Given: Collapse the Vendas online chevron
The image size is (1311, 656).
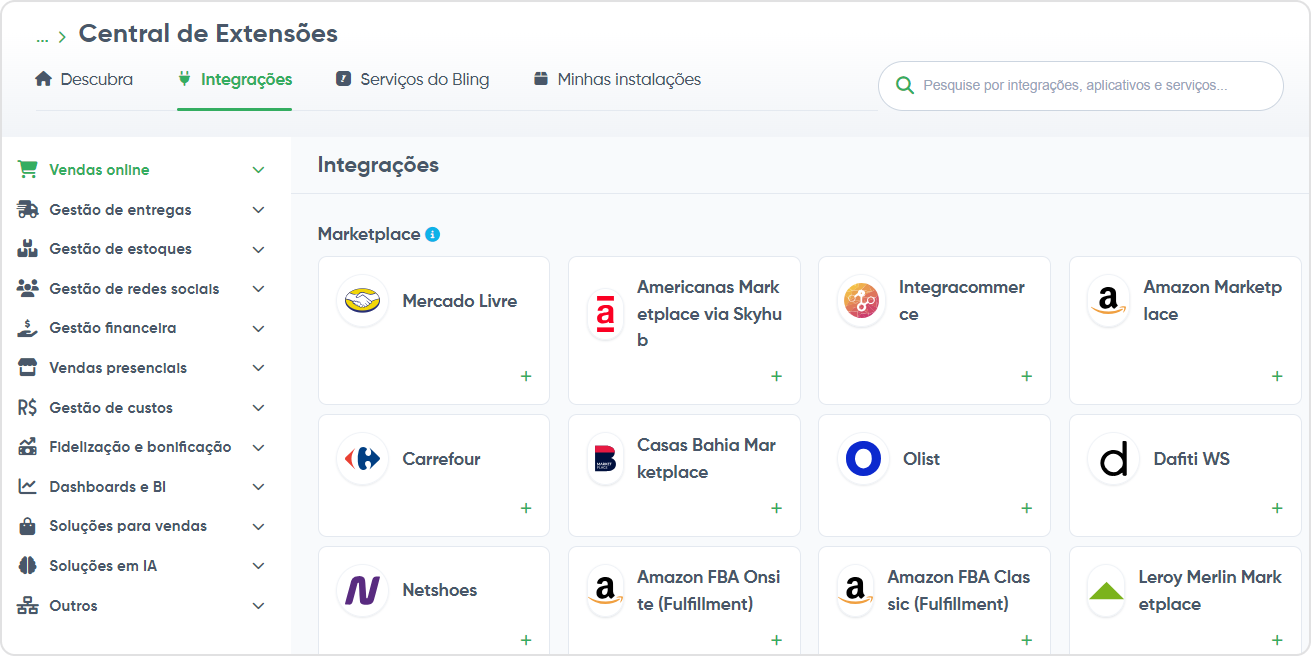Looking at the screenshot, I should [x=259, y=170].
